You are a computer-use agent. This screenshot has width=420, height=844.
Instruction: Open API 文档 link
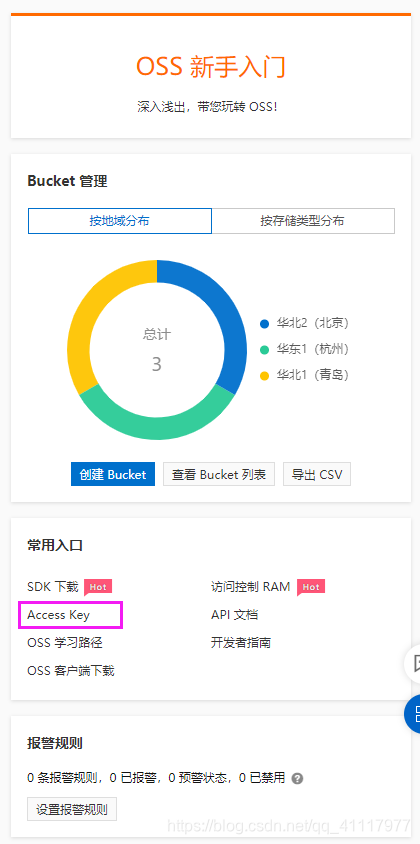(x=234, y=615)
